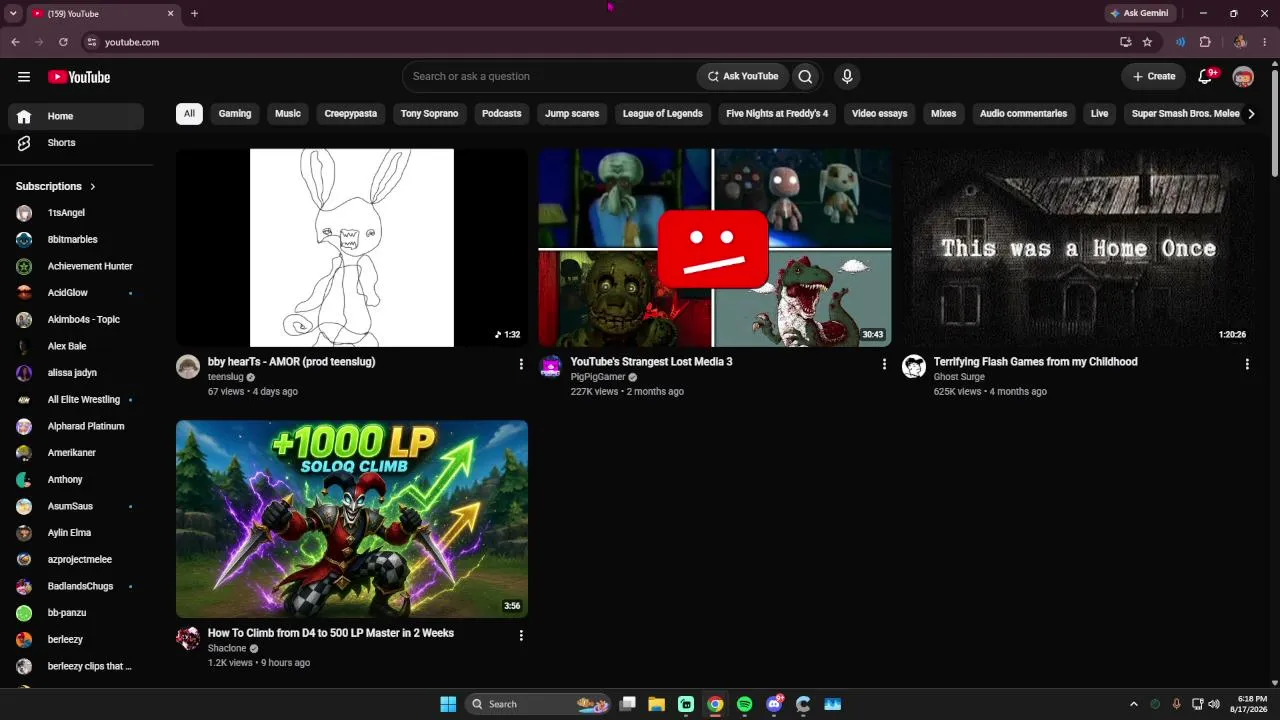This screenshot has height=720, width=1280.
Task: Open the Alpharad Platinum channel
Action: click(76, 426)
